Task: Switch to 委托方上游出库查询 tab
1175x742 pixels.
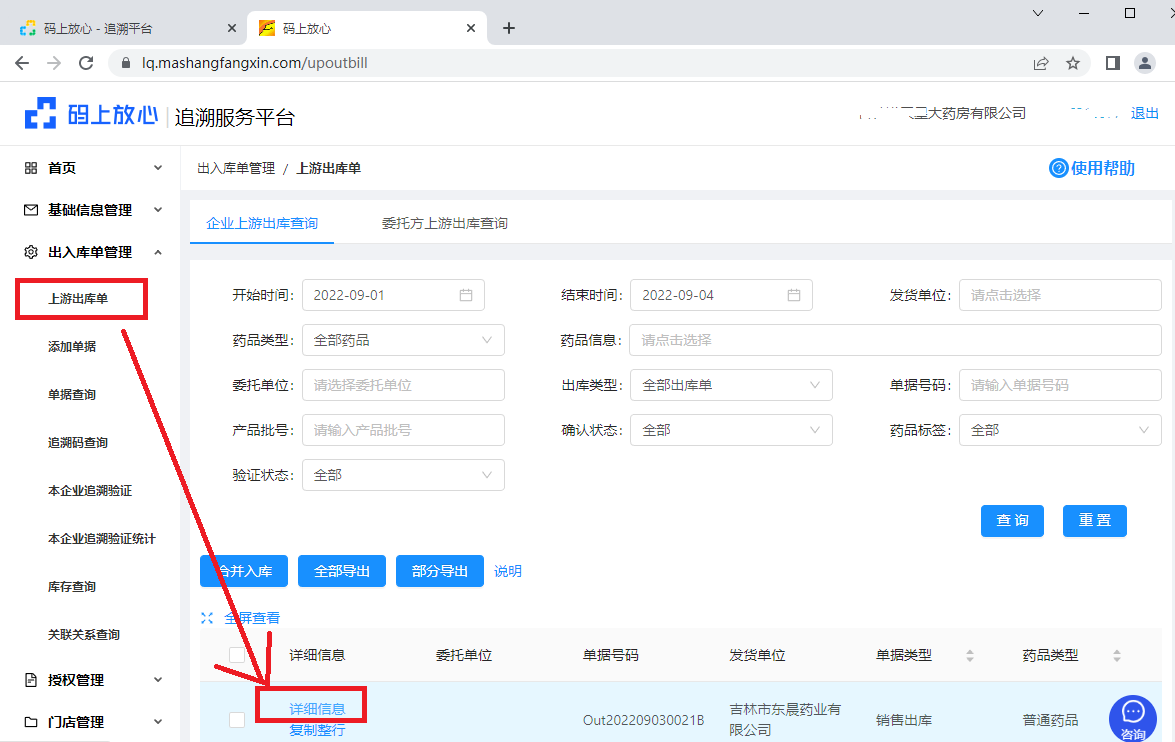Action: (x=444, y=223)
